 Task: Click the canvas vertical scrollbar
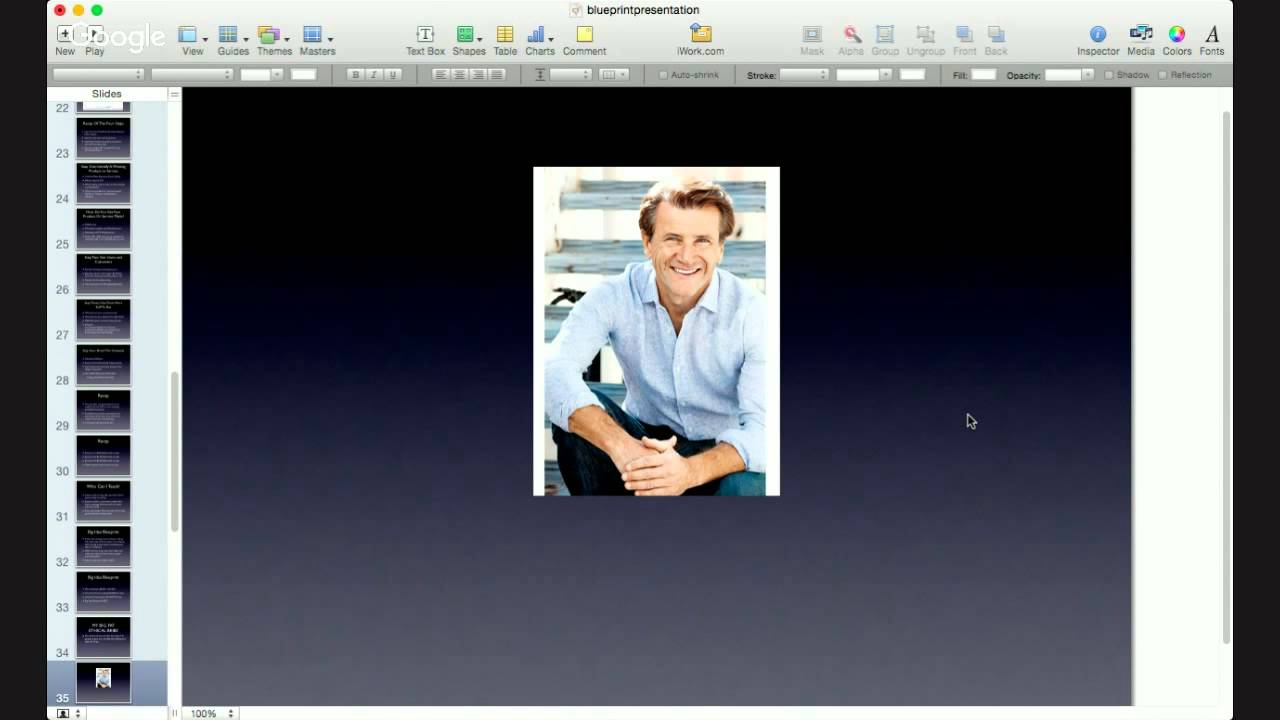tap(1226, 377)
